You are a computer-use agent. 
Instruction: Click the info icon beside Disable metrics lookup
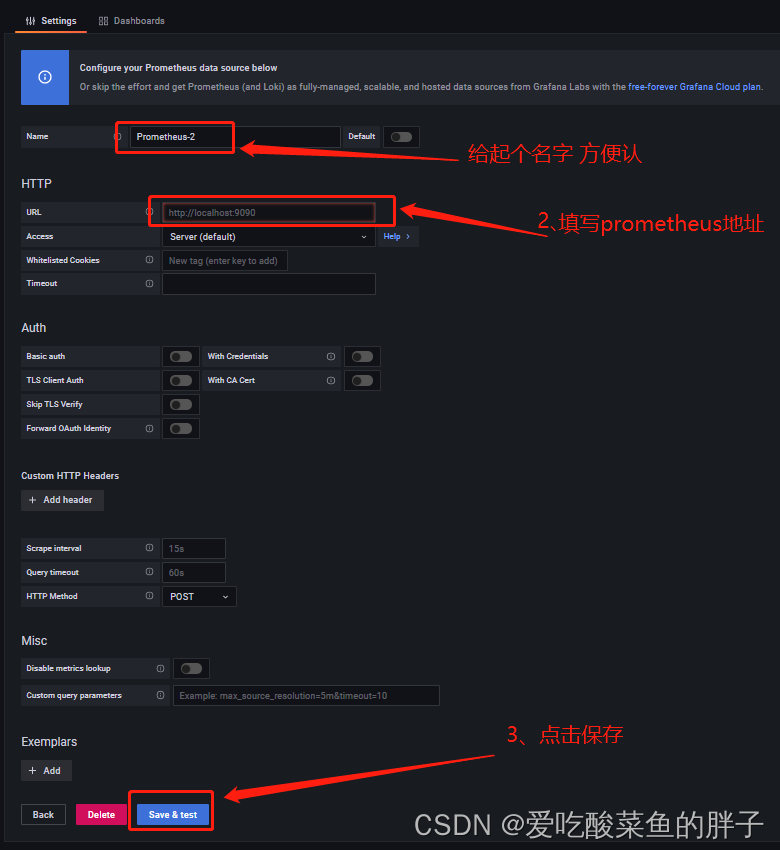160,668
